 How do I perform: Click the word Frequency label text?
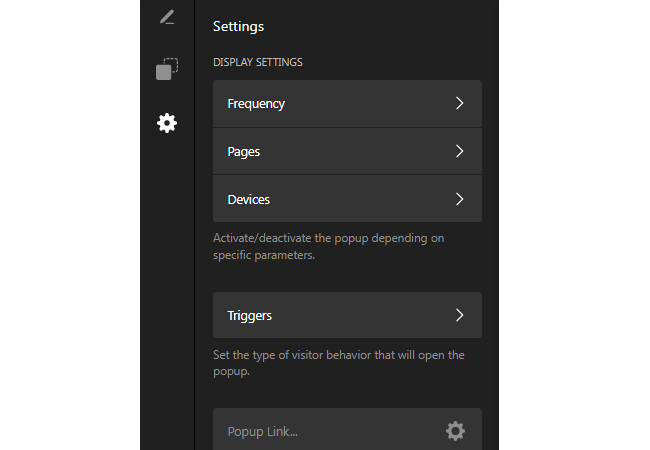tap(256, 104)
